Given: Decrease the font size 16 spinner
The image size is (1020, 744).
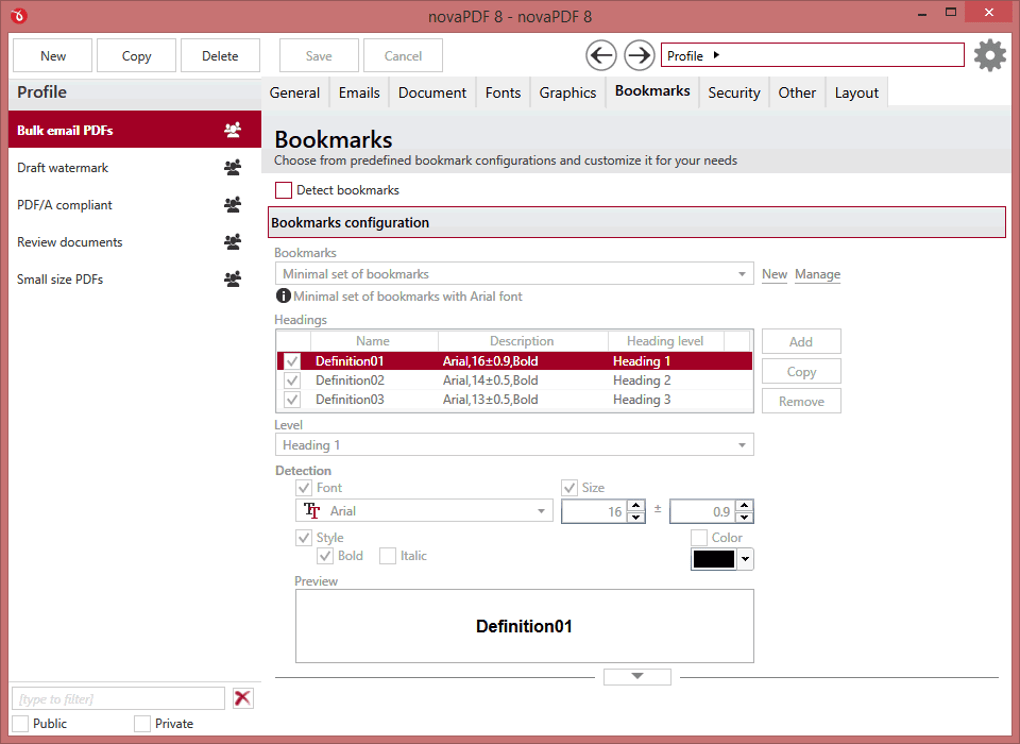Looking at the screenshot, I should pos(636,518).
